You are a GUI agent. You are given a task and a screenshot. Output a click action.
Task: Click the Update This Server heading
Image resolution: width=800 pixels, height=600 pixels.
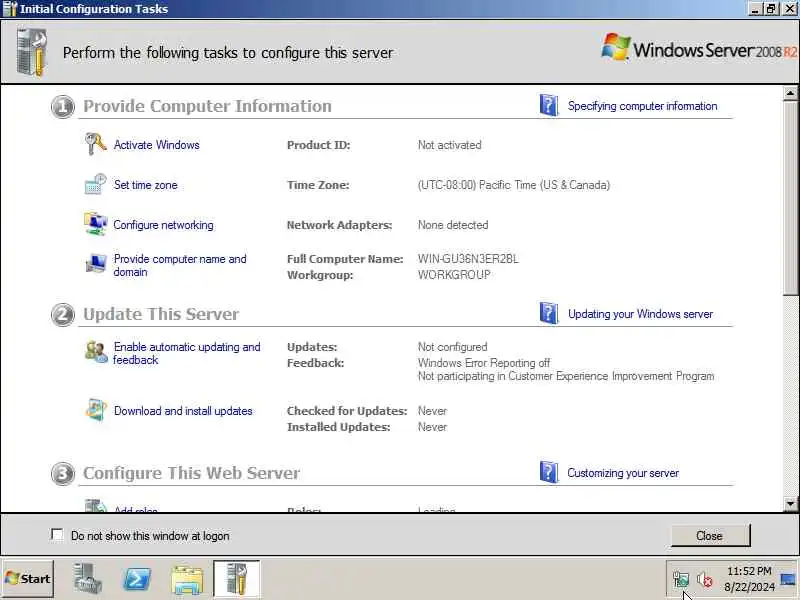coord(161,314)
